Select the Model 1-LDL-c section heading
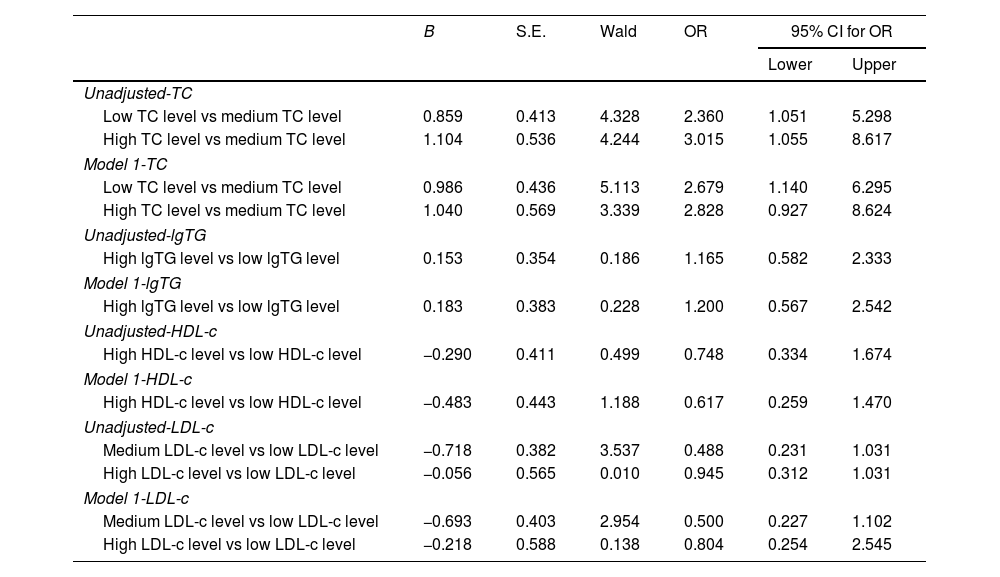 click(136, 498)
